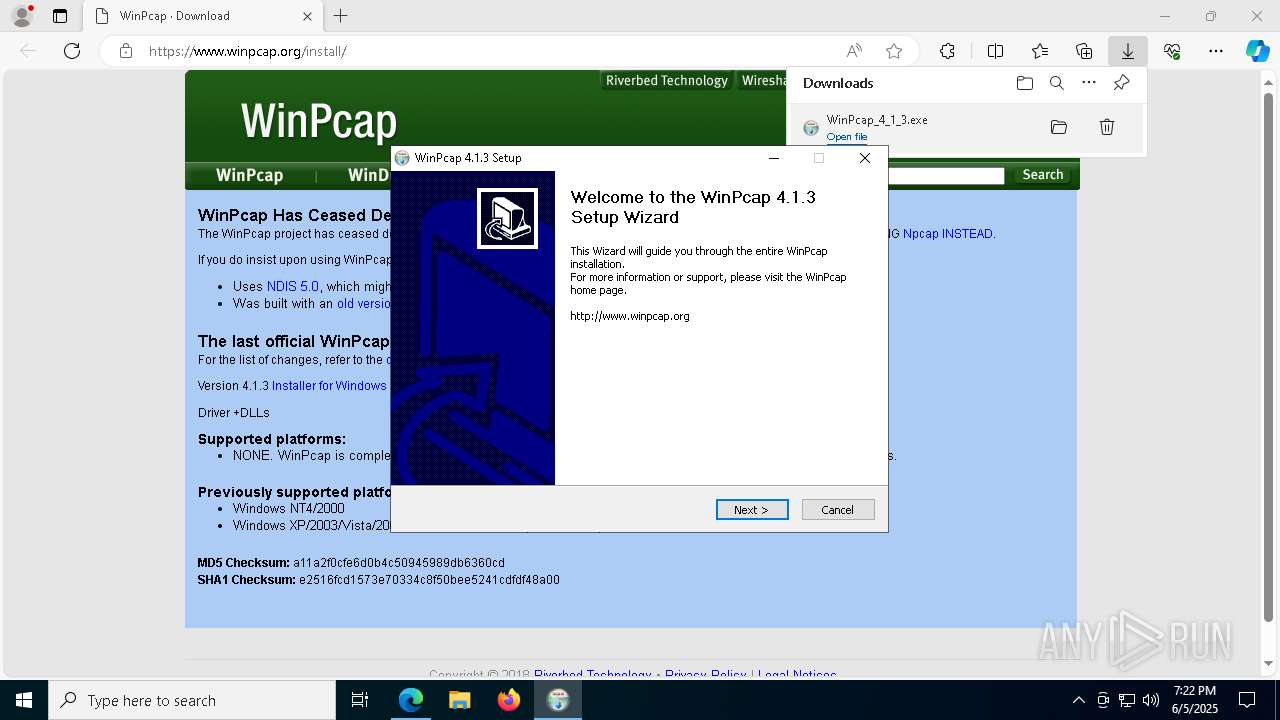
Task: Activate Read aloud icon in address bar
Action: point(854,51)
